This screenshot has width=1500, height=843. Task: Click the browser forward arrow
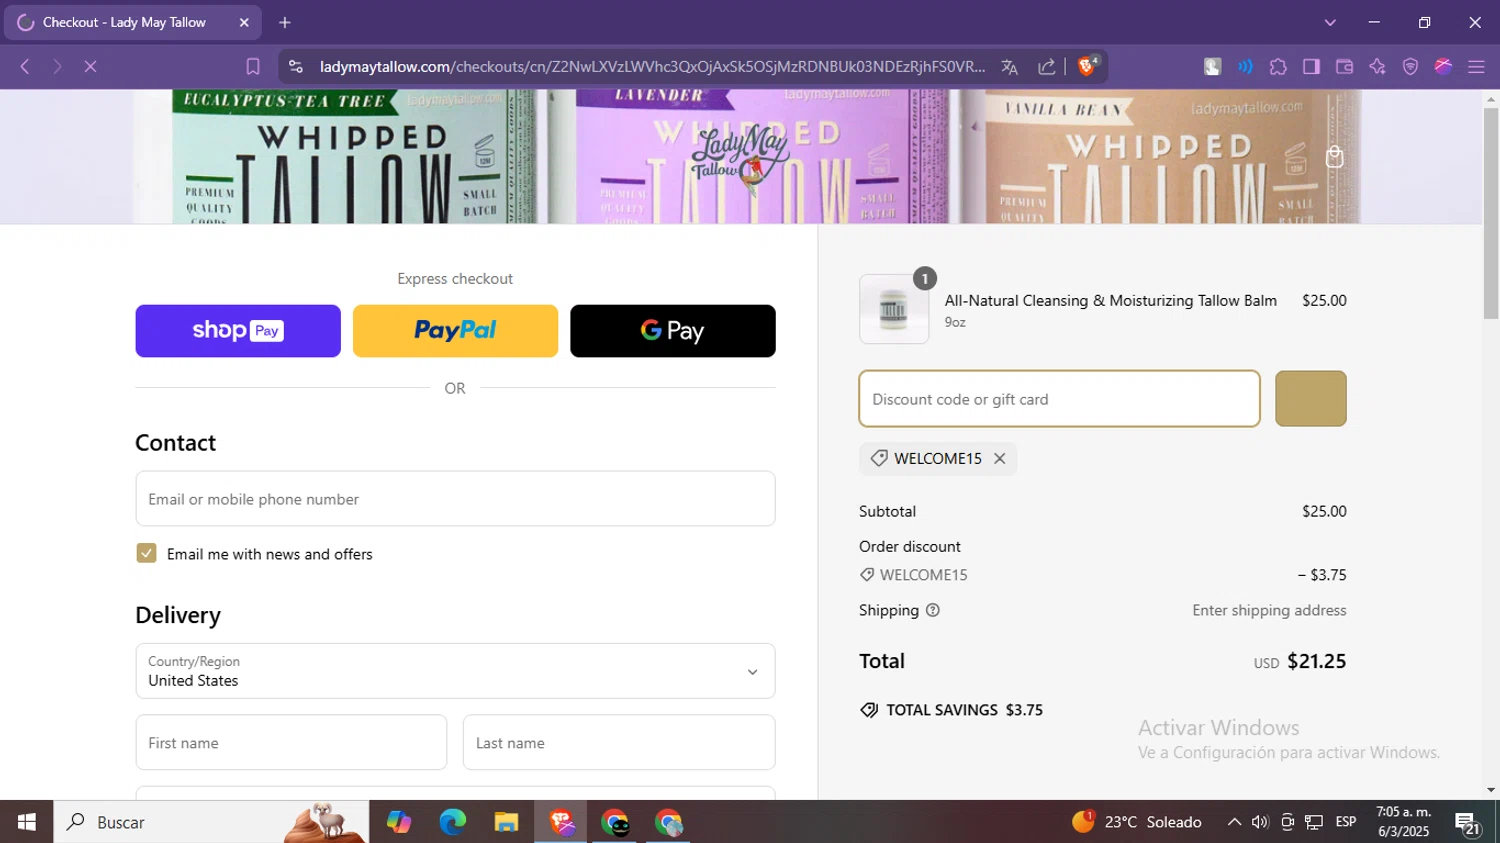tap(57, 67)
